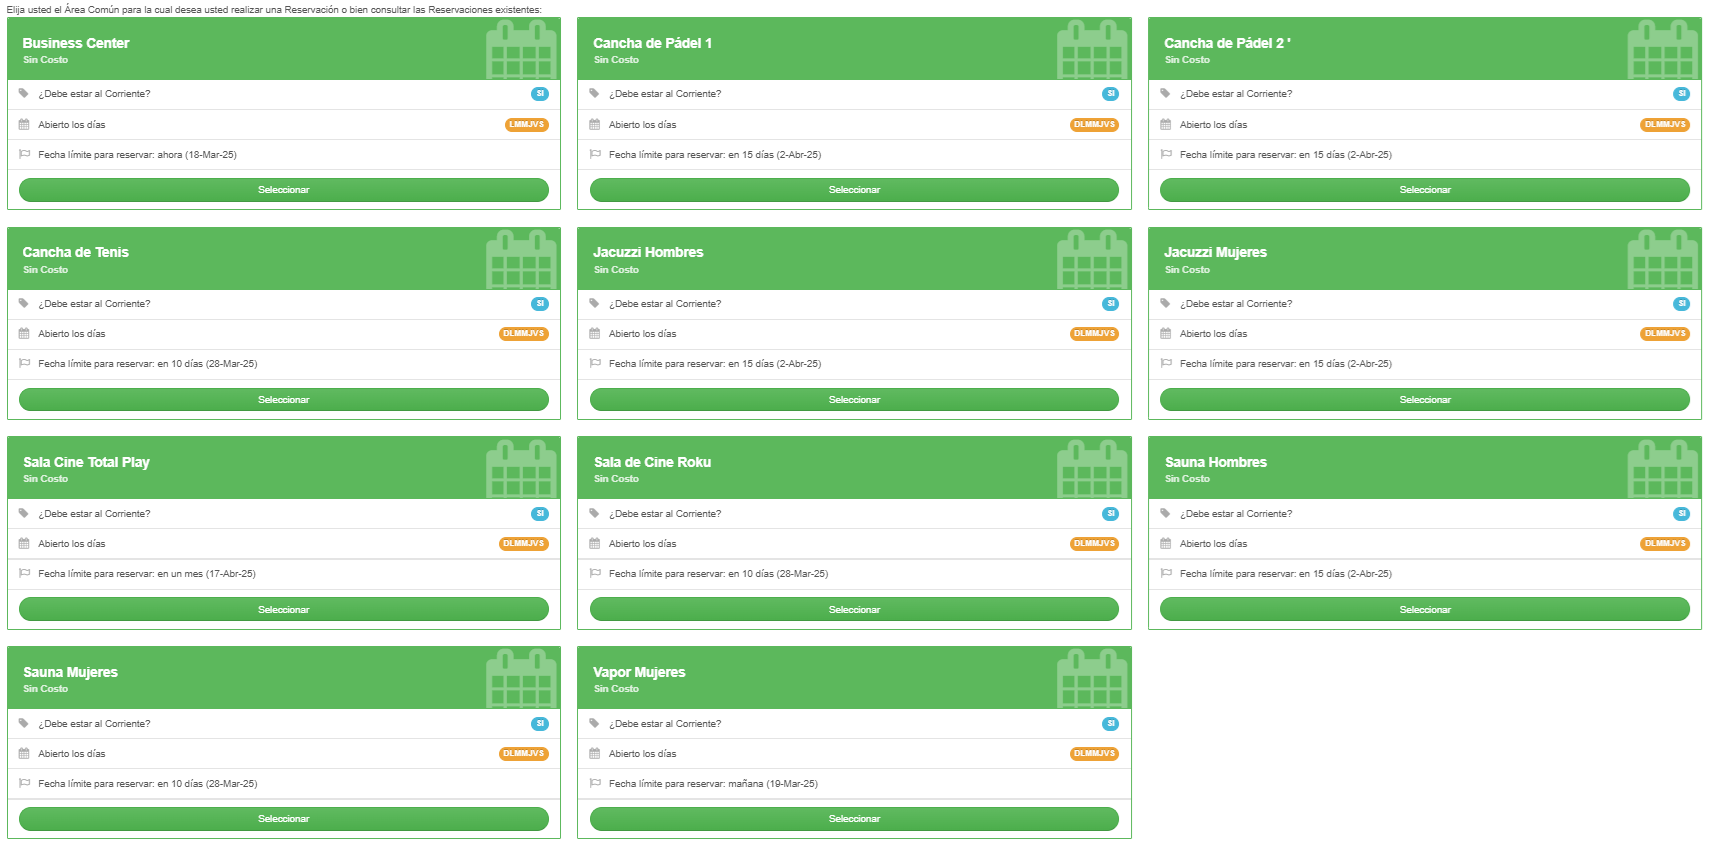1710x850 pixels.
Task: Click the orange LMMJVS days badge on Business Center
Action: pyautogui.click(x=526, y=125)
